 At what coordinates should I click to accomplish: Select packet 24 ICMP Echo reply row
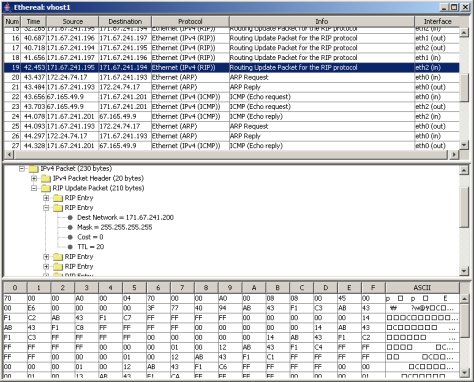(x=232, y=116)
